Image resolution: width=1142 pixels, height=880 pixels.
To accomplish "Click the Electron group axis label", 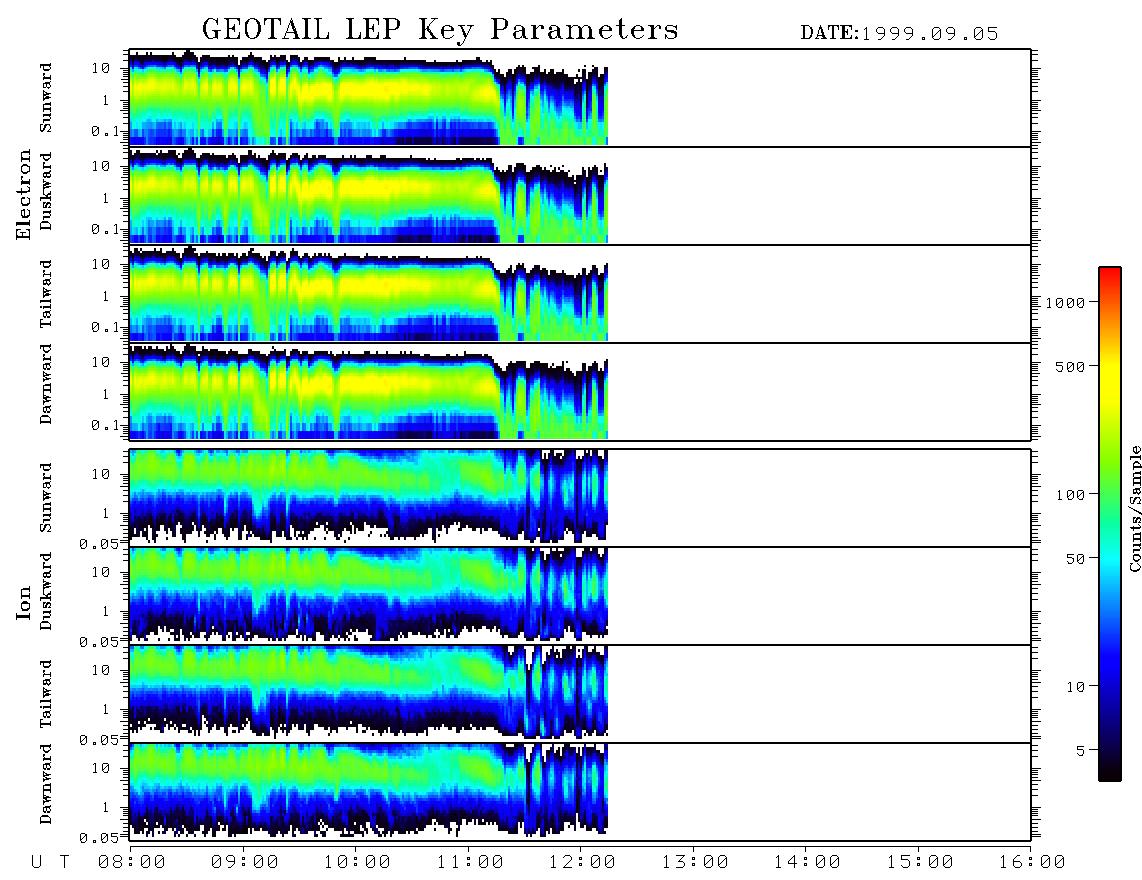I will point(24,194).
